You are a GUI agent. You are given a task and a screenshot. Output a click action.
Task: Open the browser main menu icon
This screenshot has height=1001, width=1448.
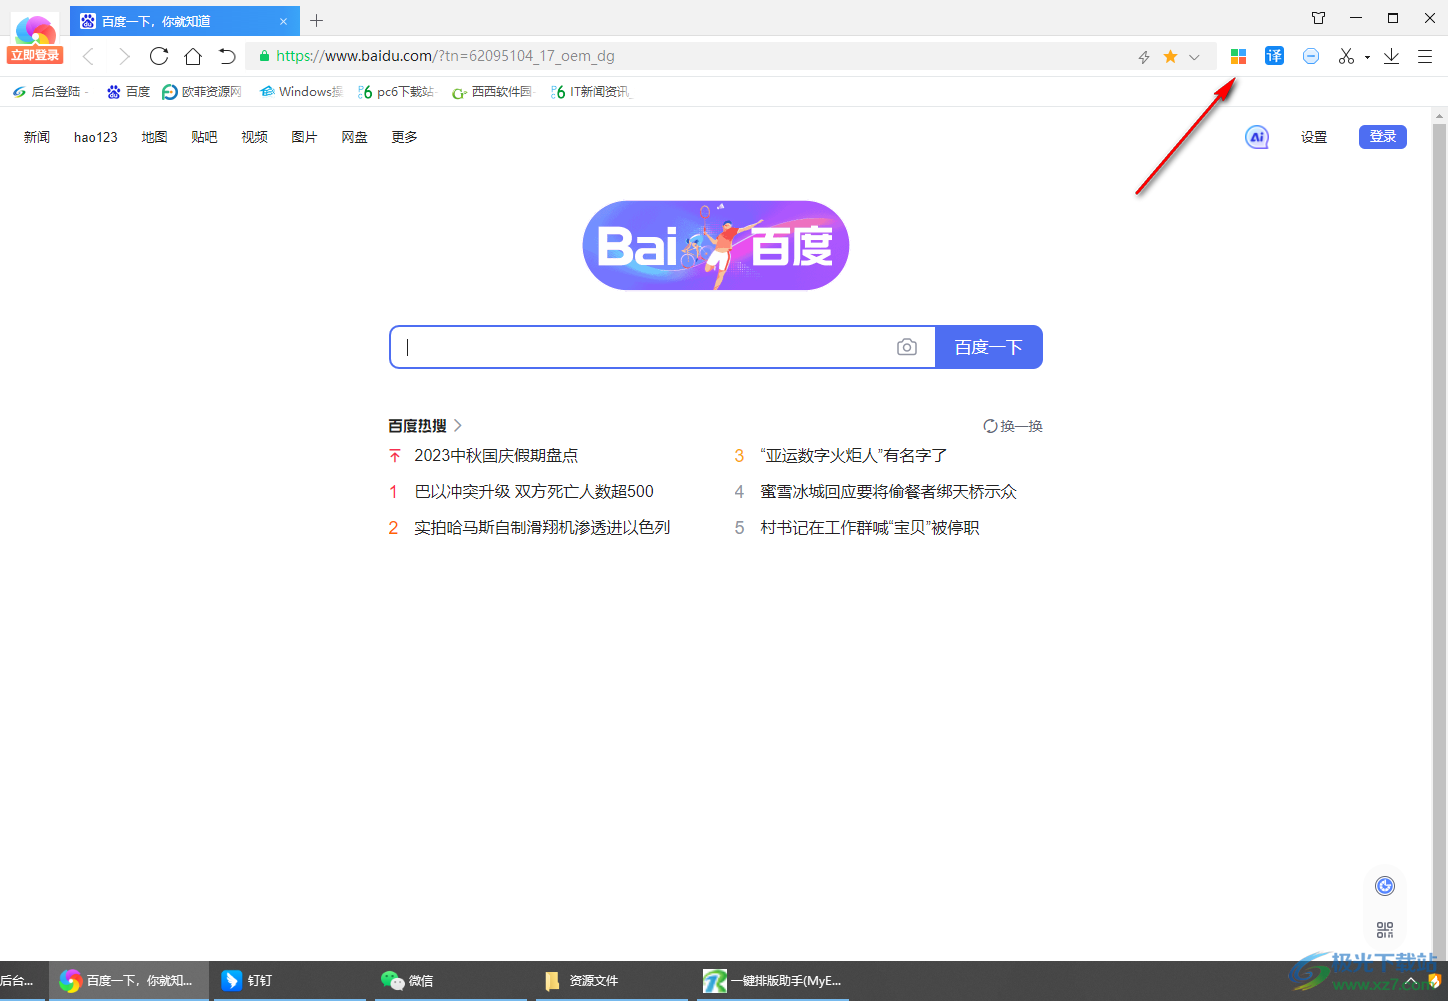tap(1425, 57)
